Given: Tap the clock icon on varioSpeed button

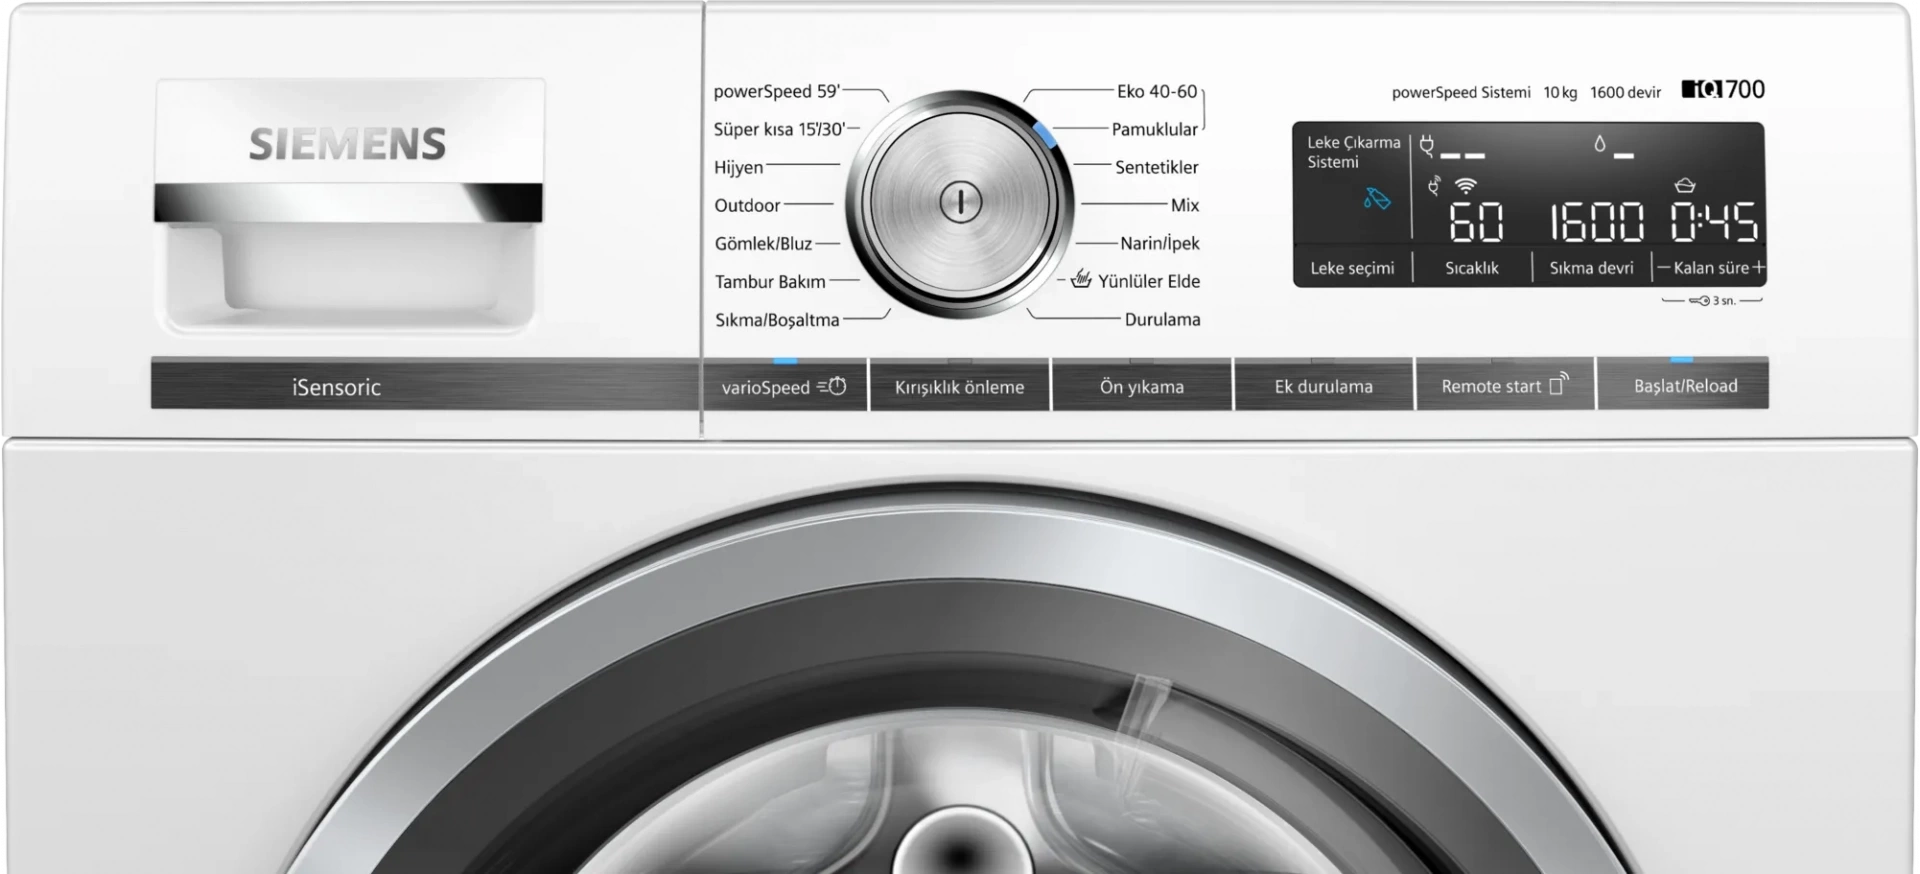Looking at the screenshot, I should (832, 386).
